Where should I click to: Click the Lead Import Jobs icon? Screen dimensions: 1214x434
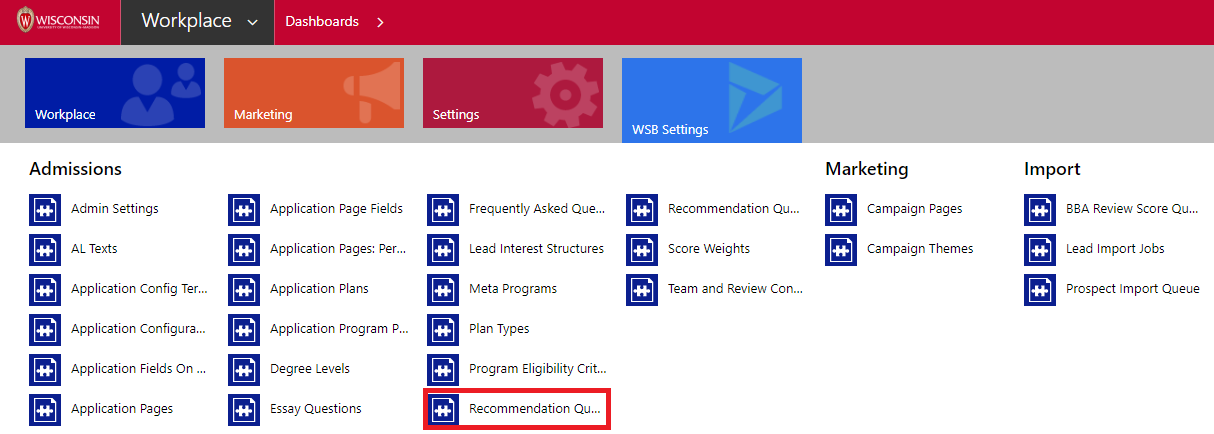(x=1040, y=249)
